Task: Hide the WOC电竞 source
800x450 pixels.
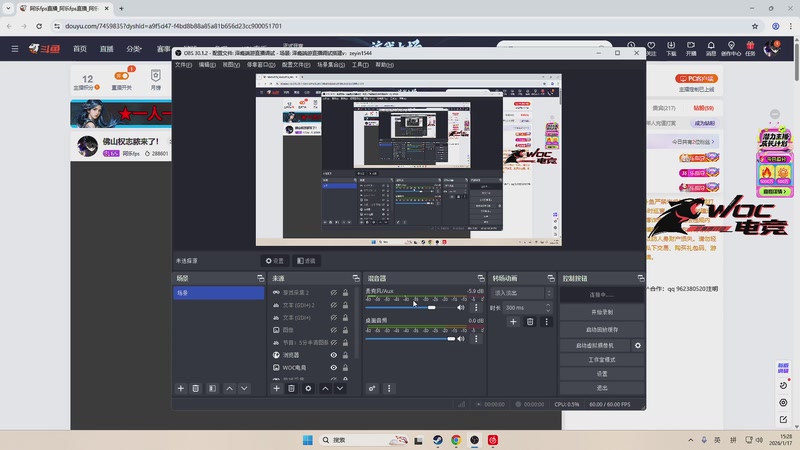Action: coord(334,367)
